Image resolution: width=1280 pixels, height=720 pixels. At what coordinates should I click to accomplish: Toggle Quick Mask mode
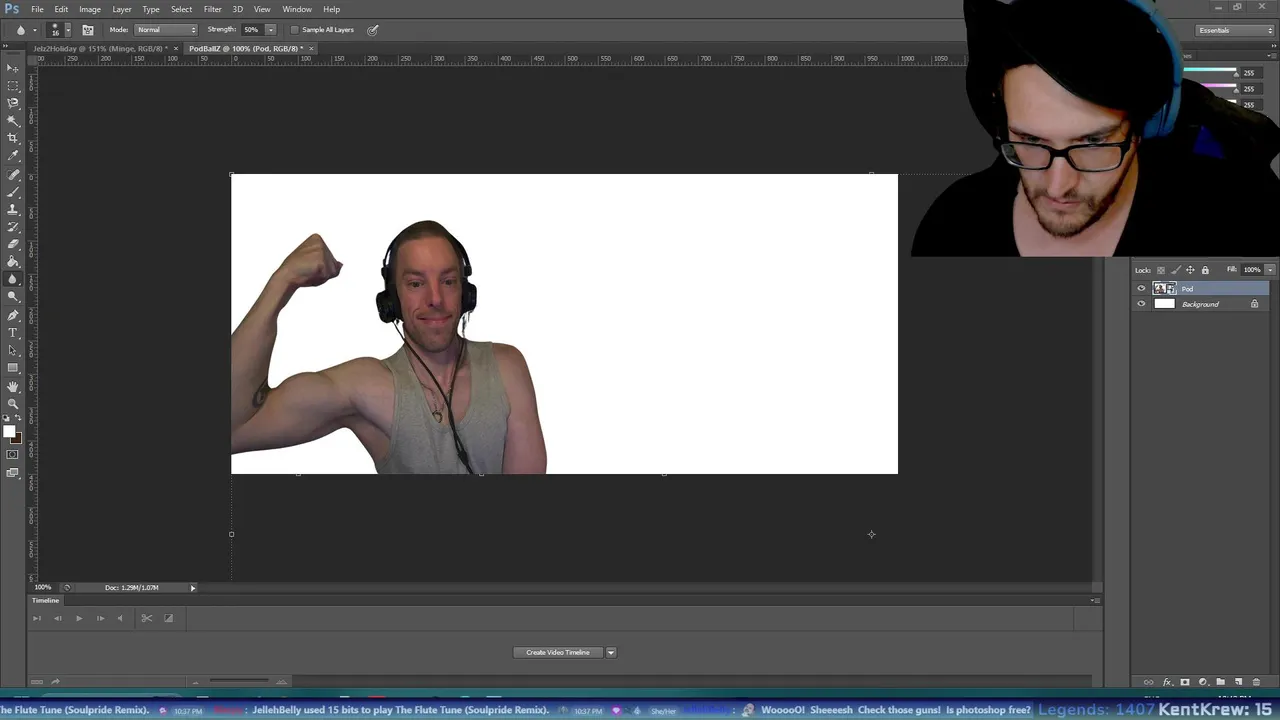[x=13, y=455]
